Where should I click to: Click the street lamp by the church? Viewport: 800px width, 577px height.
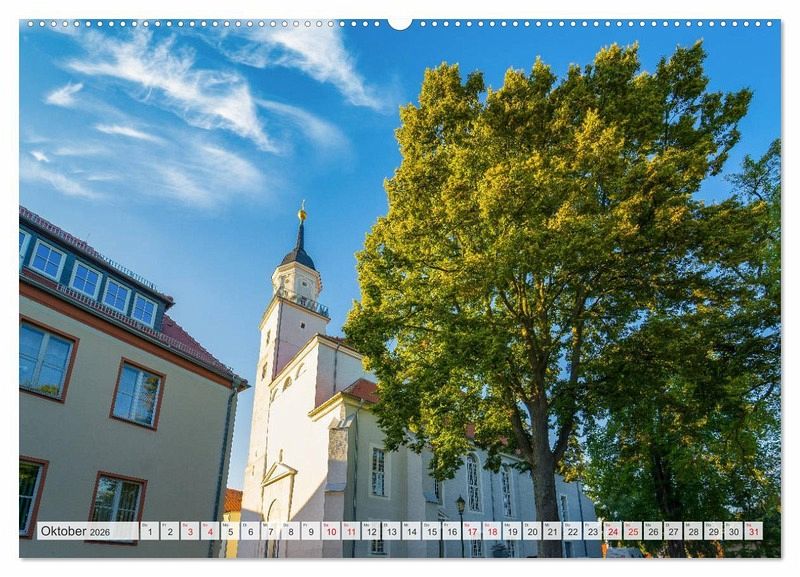click(x=460, y=505)
